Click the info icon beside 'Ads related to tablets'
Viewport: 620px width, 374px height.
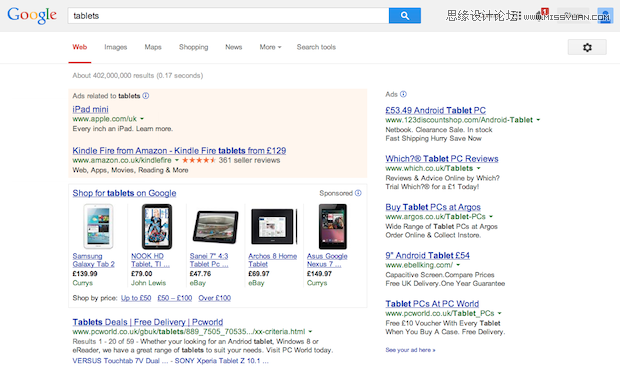[x=146, y=96]
